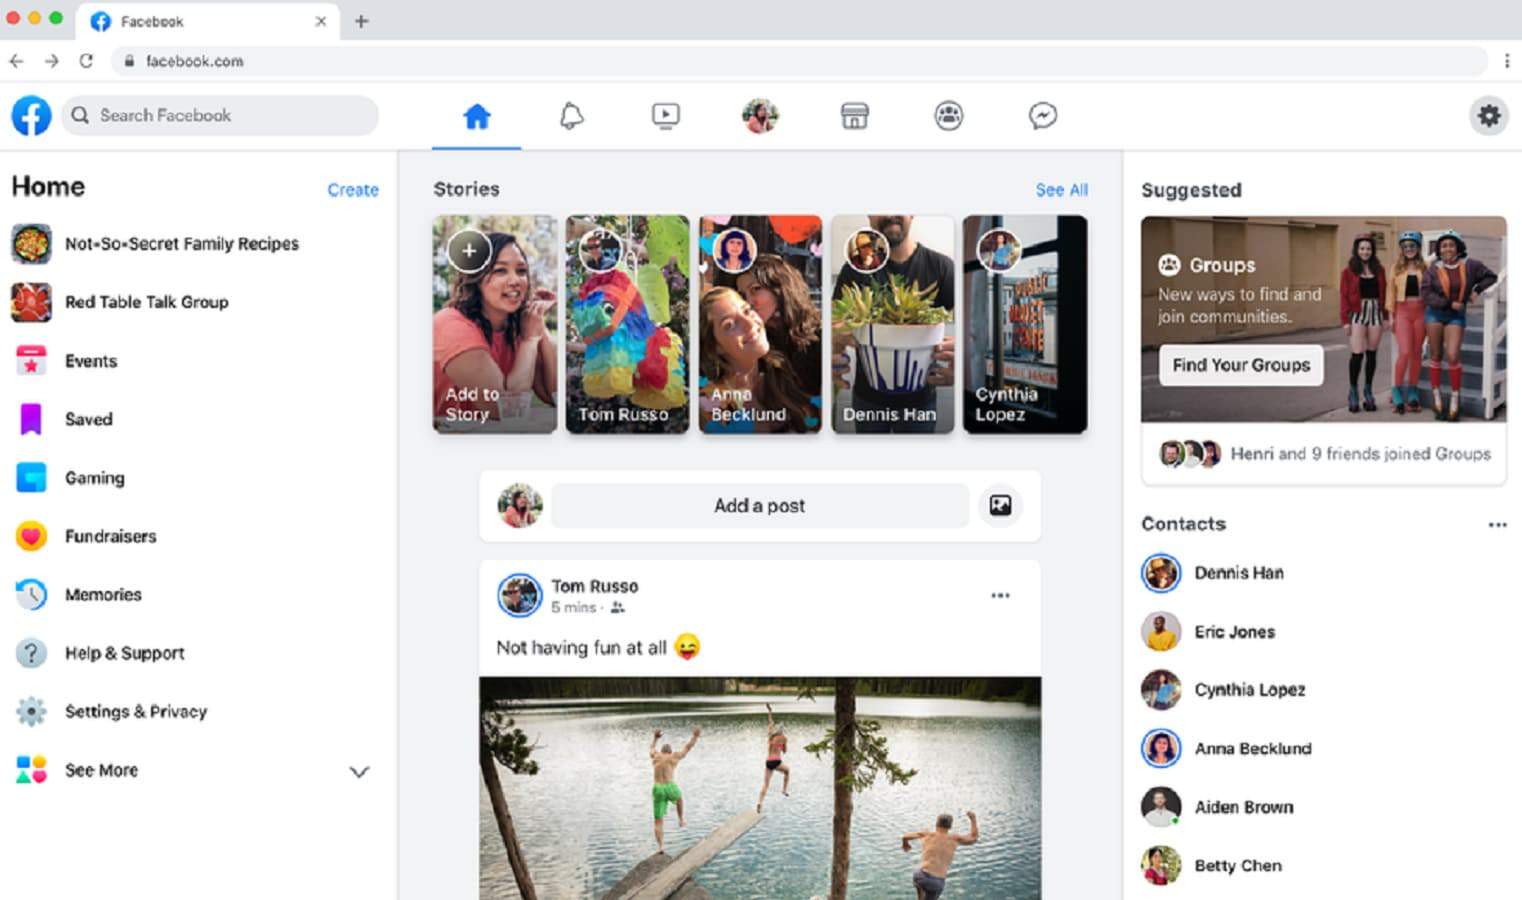View Cynthia Lopez's story
Image resolution: width=1522 pixels, height=900 pixels.
[x=1025, y=324]
